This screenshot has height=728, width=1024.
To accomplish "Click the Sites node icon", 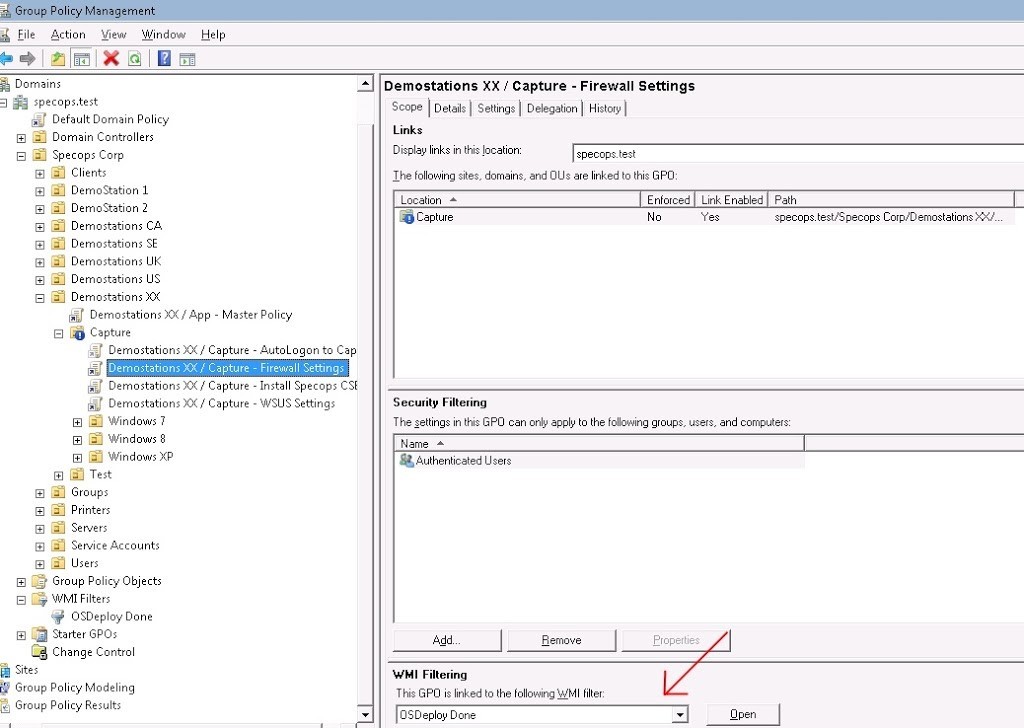I will [x=5, y=670].
